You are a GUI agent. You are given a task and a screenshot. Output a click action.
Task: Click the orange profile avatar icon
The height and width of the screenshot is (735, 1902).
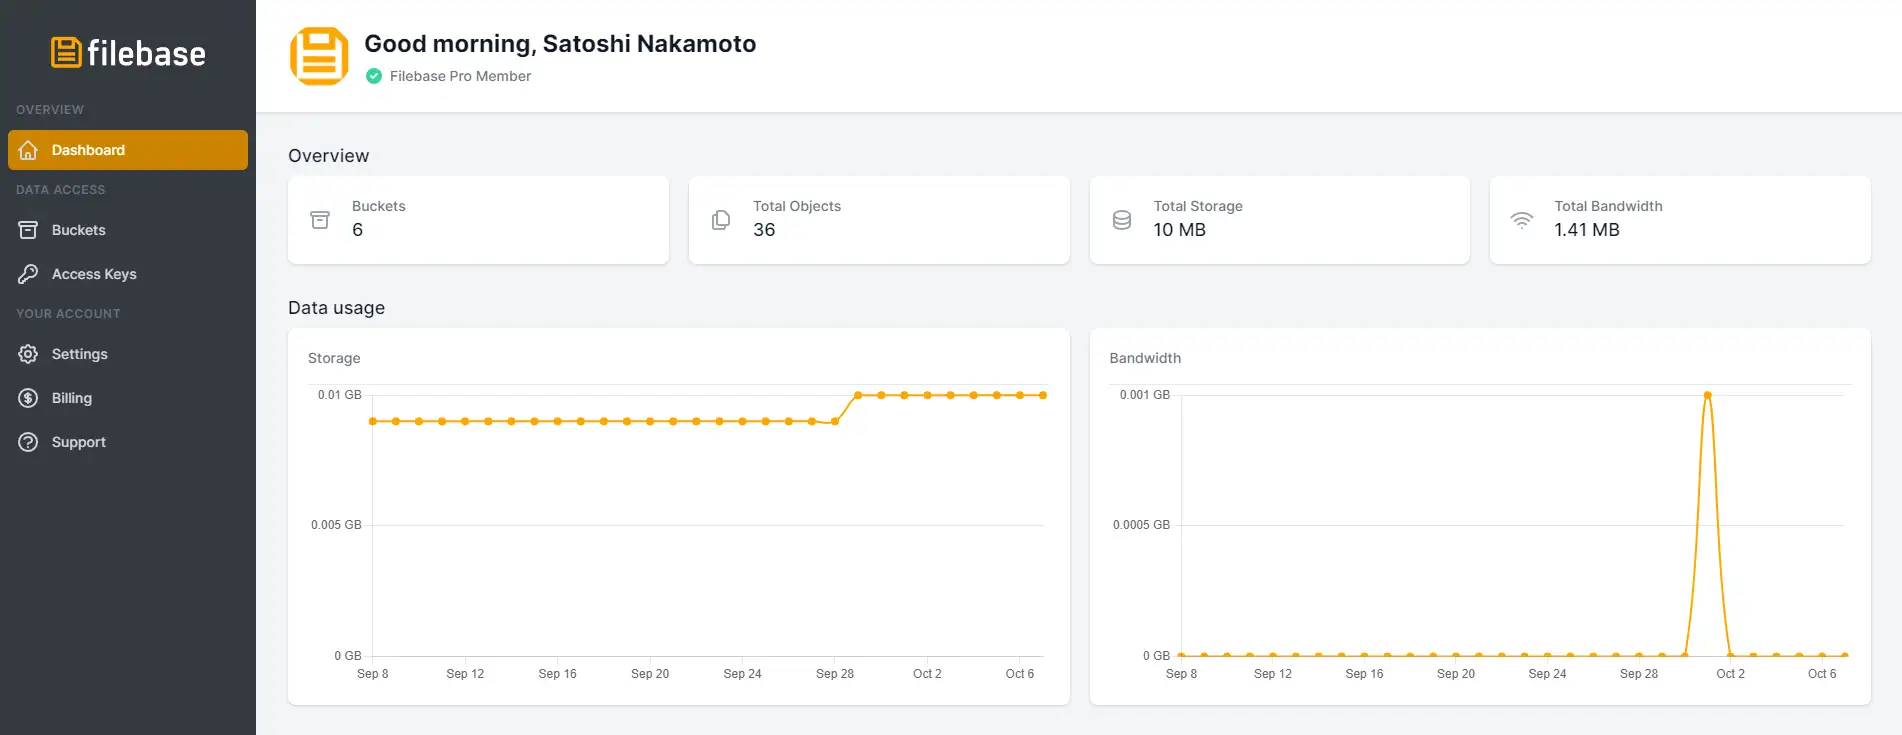[x=319, y=56]
